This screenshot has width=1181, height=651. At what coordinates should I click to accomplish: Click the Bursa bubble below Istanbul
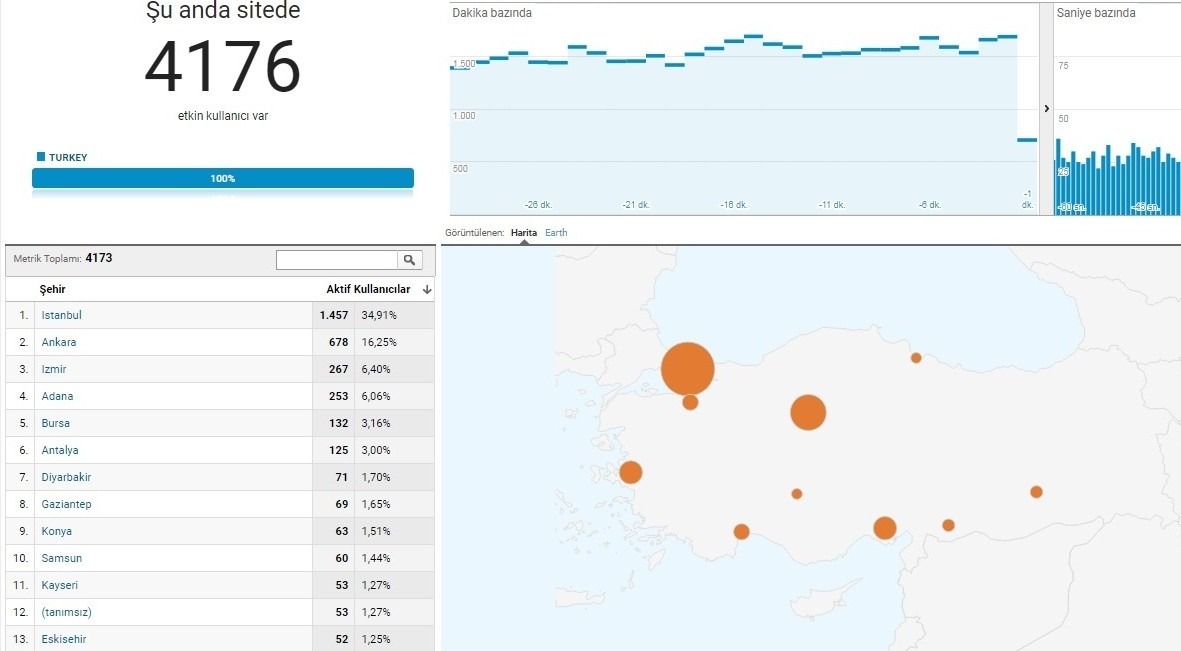tap(690, 402)
